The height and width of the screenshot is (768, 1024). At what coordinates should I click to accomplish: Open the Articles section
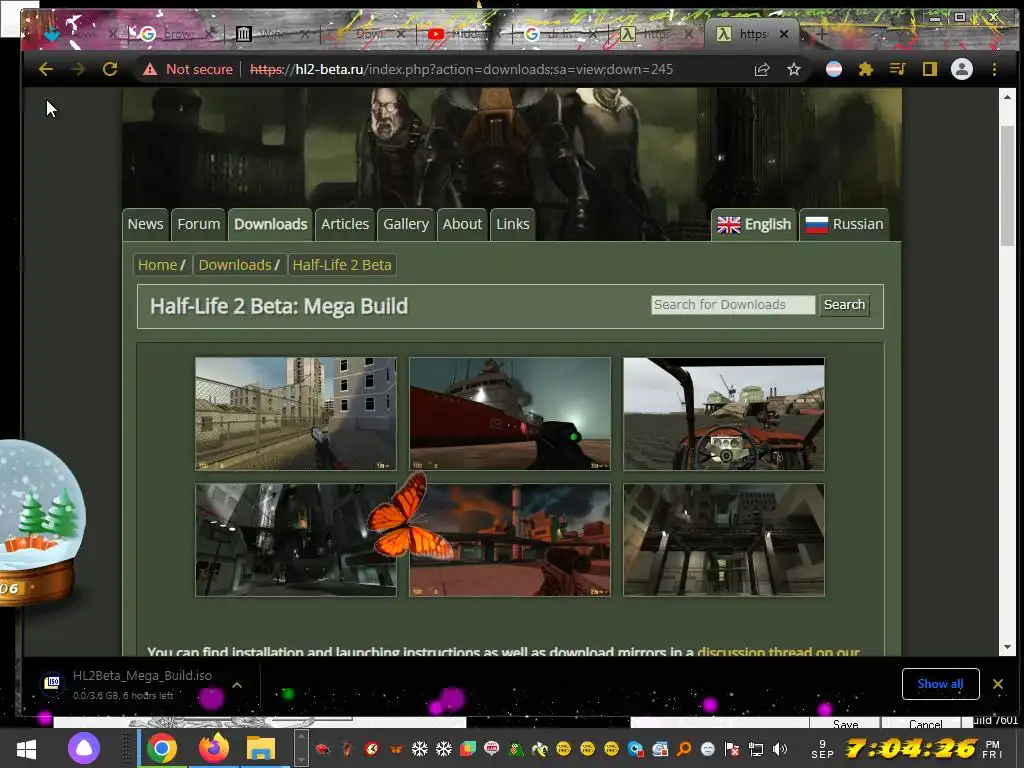345,224
